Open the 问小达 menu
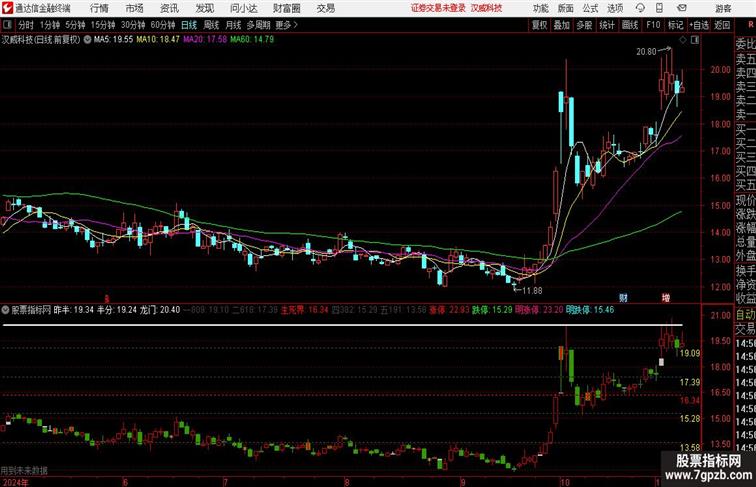 pyautogui.click(x=243, y=8)
